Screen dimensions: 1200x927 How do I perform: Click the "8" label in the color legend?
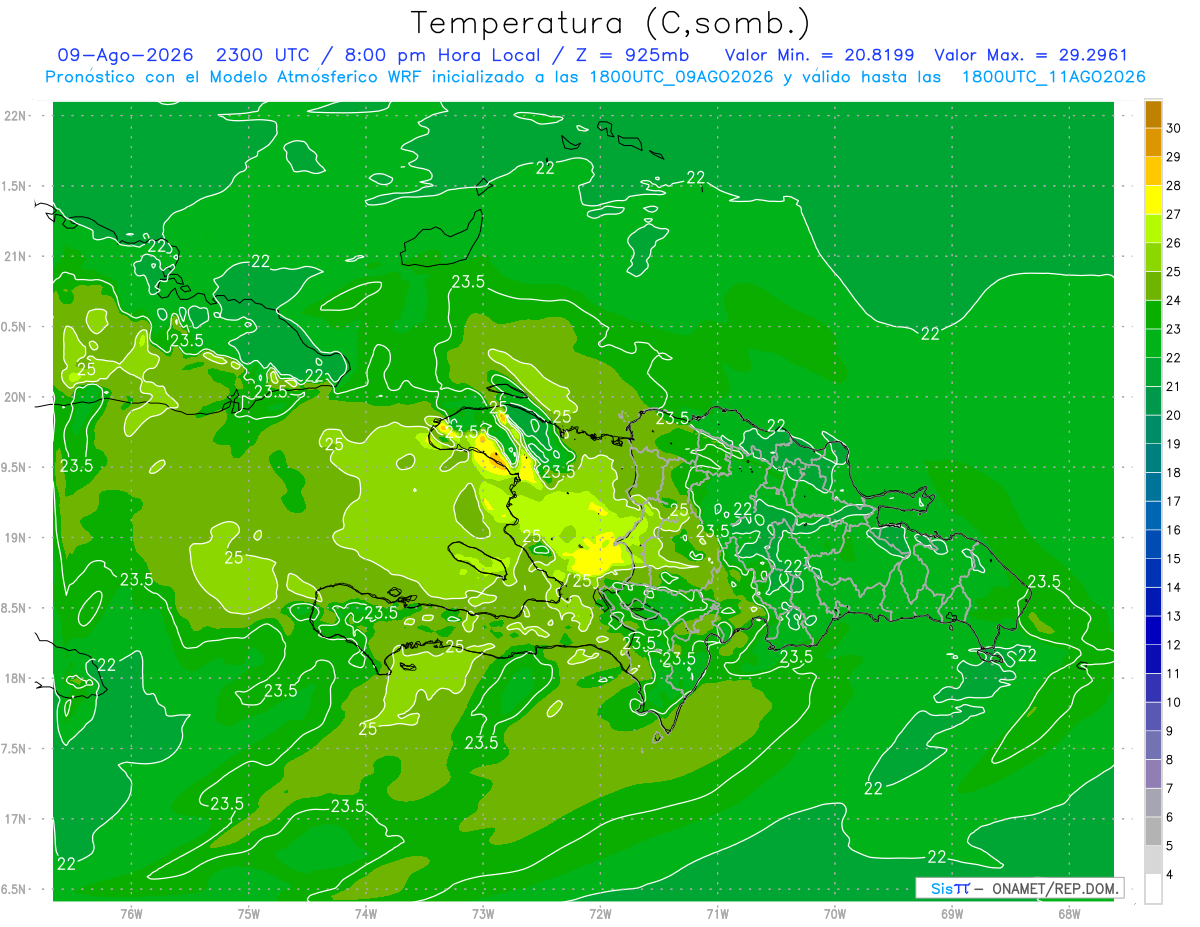coord(1169,760)
